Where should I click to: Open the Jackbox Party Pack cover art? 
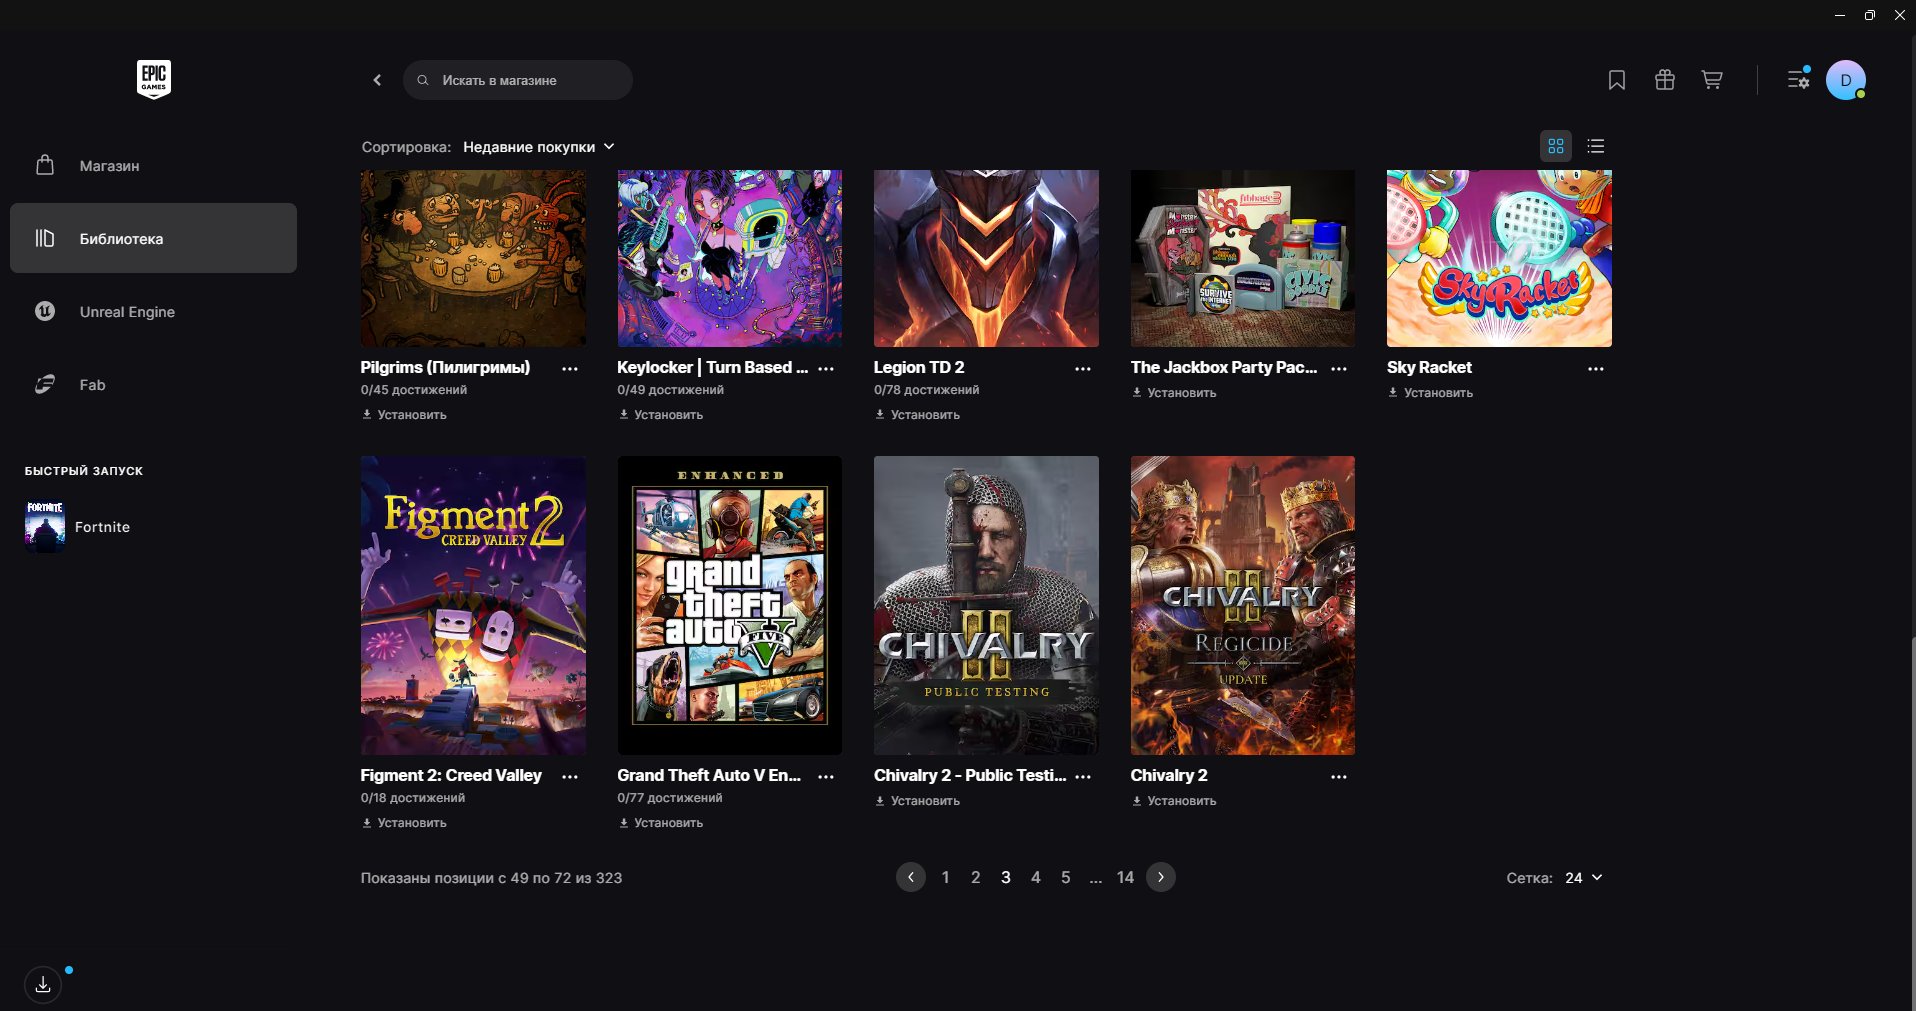[1243, 258]
